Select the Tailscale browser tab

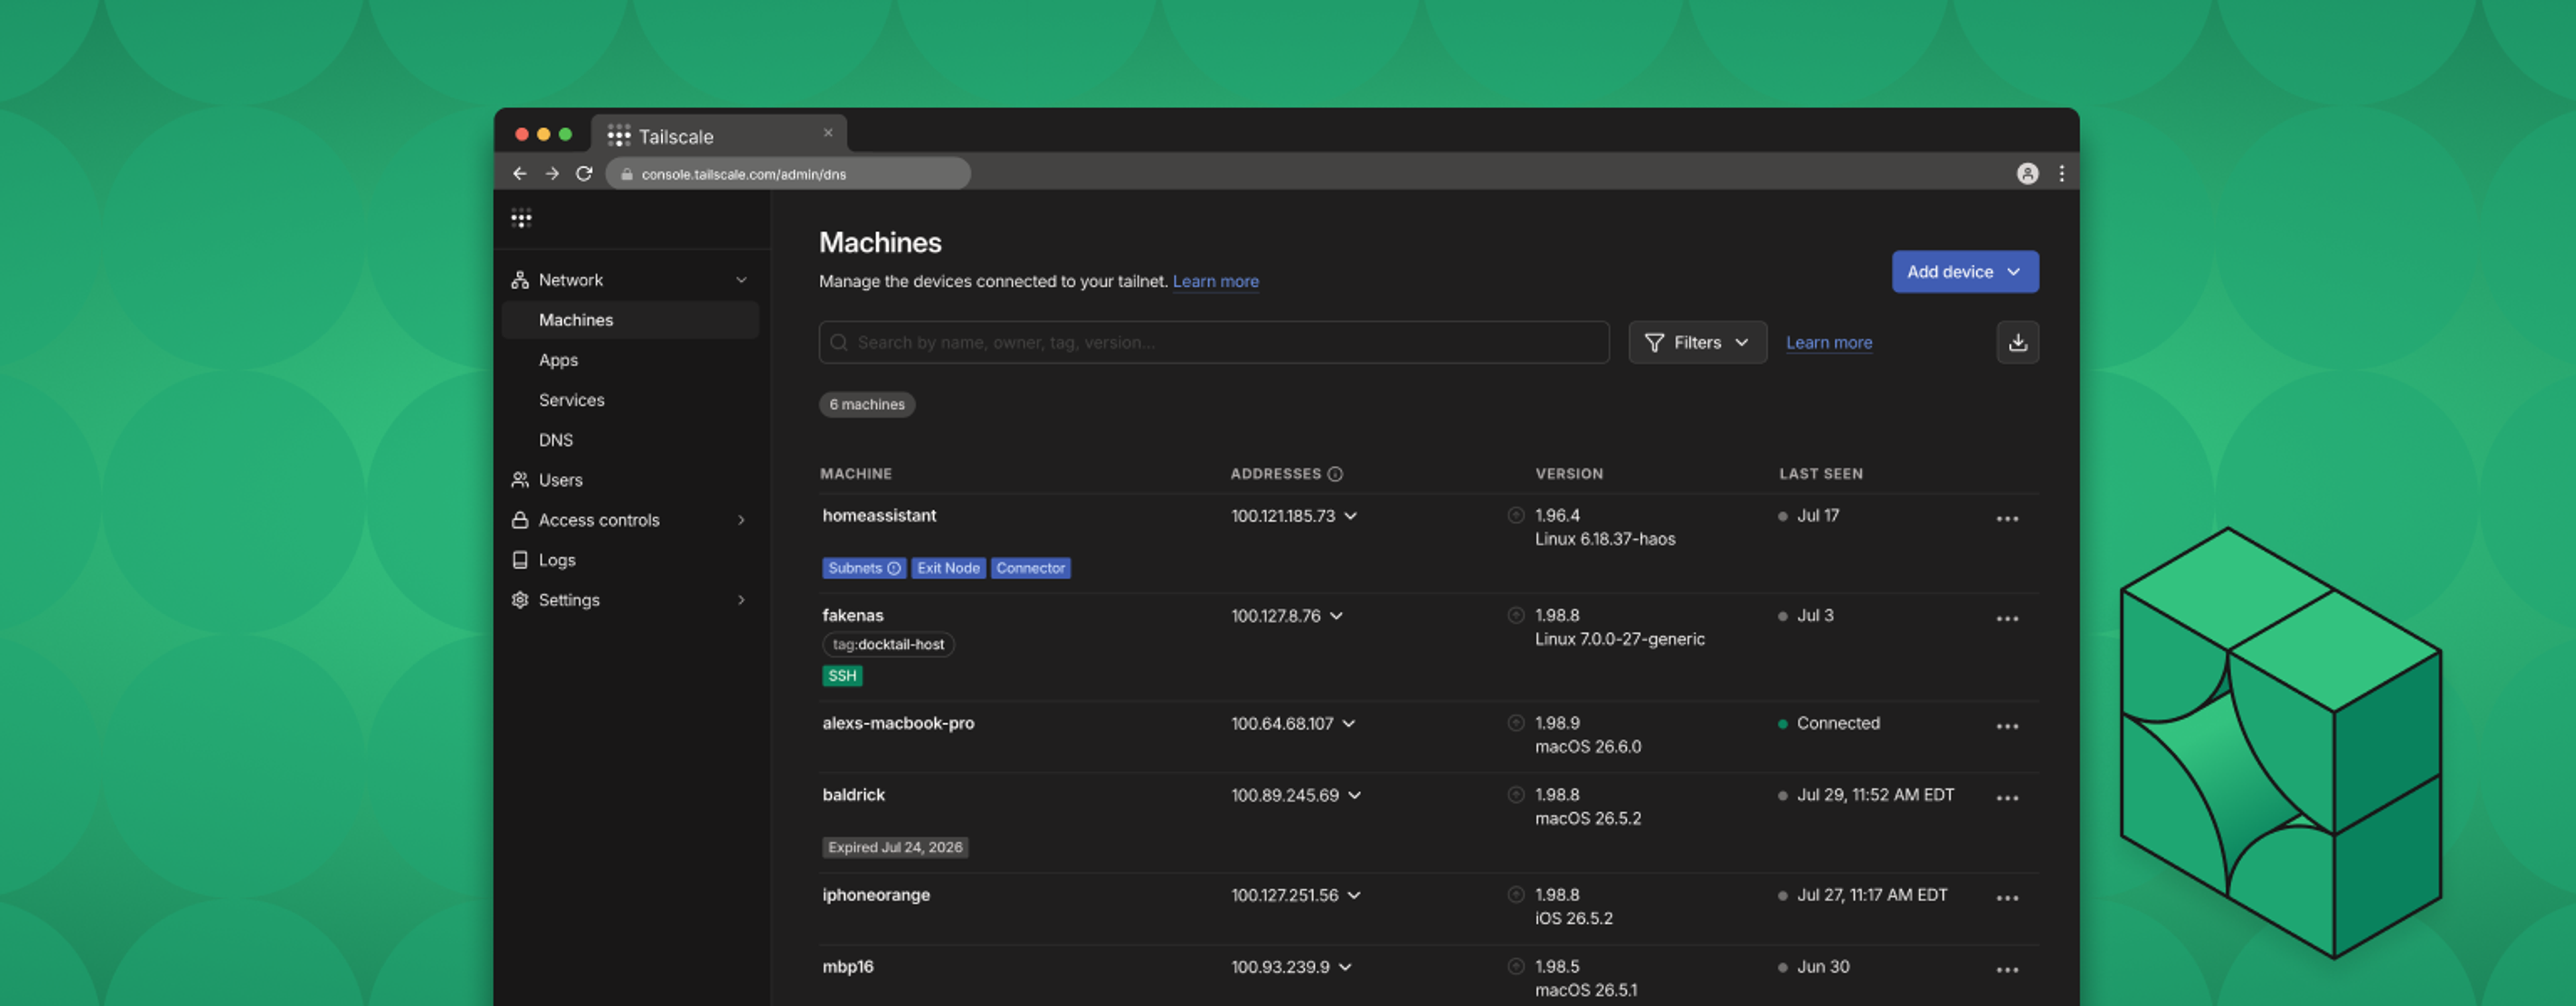(x=718, y=134)
